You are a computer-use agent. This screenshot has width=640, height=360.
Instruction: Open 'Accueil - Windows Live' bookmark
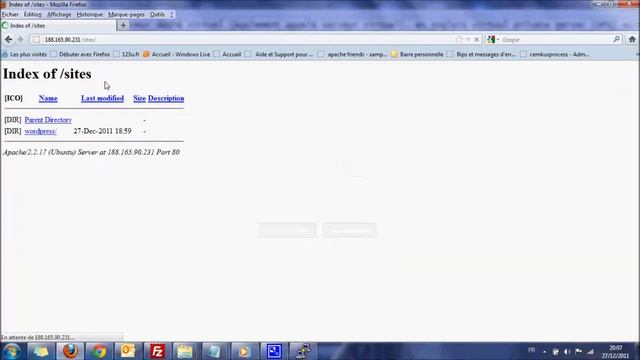pos(177,54)
